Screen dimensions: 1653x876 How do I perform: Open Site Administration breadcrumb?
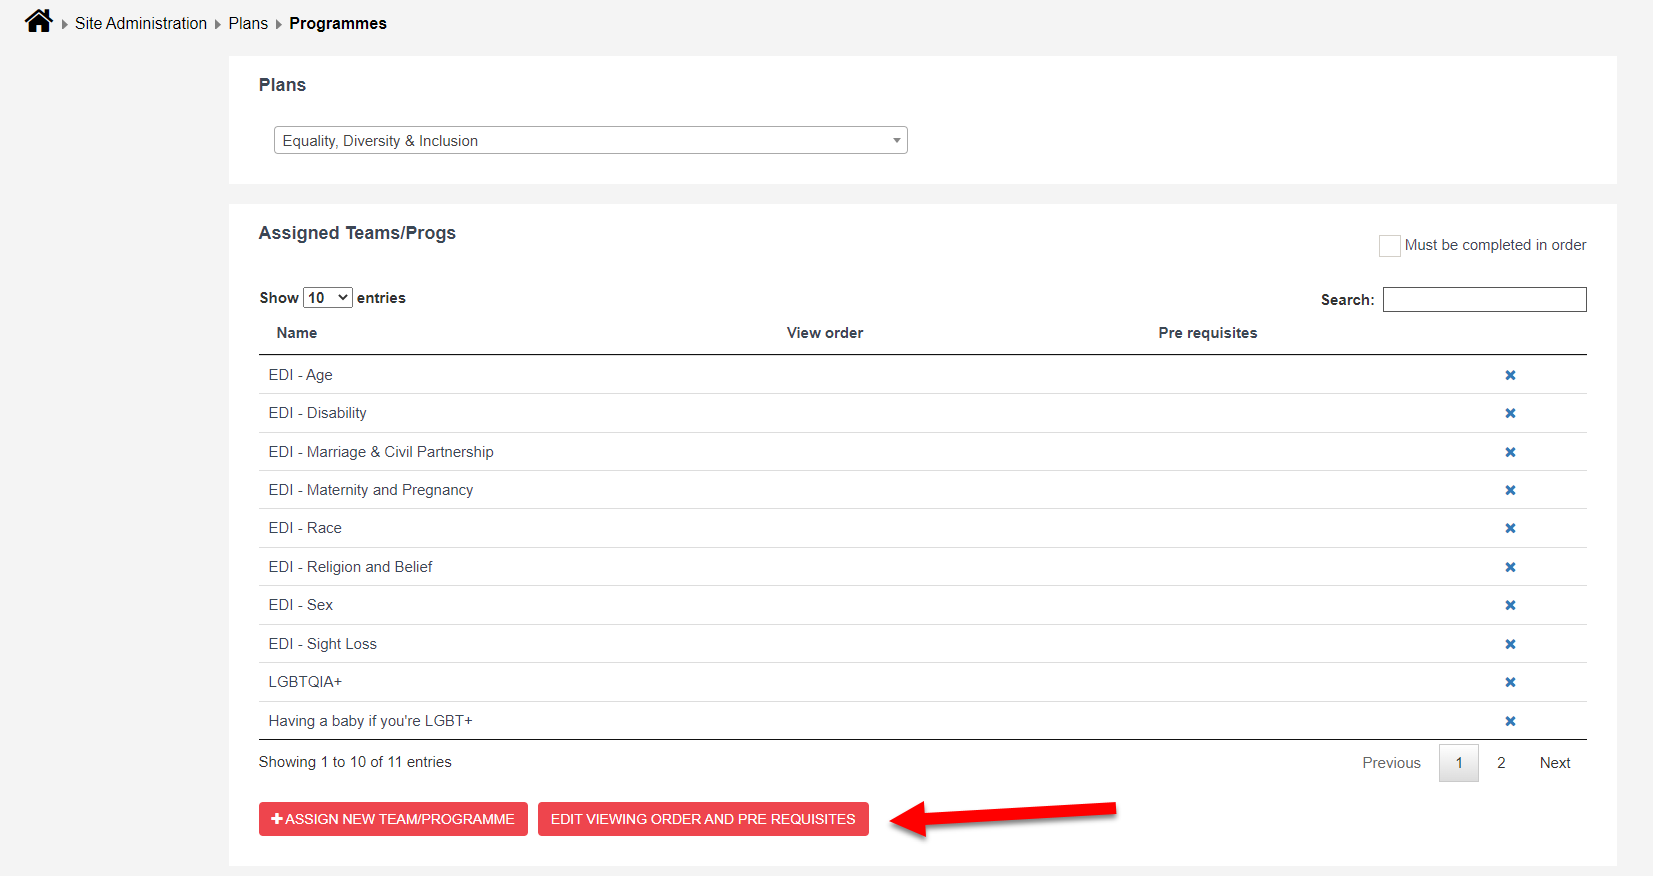click(x=141, y=23)
